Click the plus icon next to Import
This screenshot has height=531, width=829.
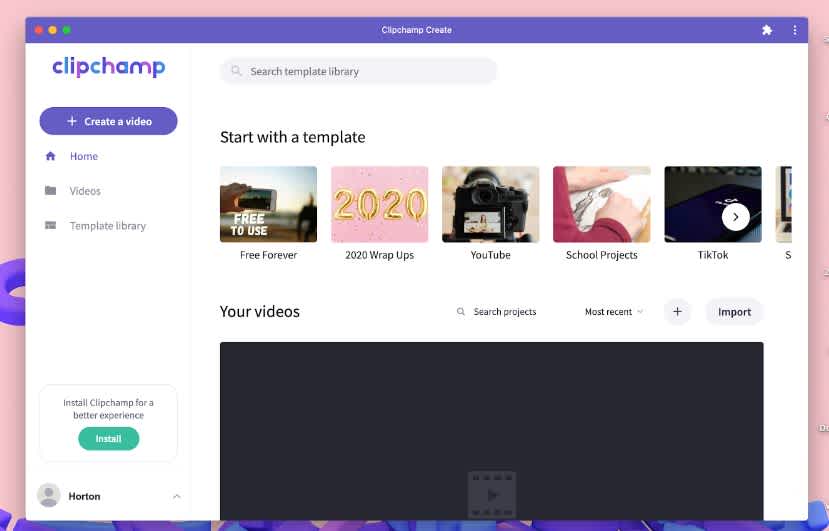677,312
